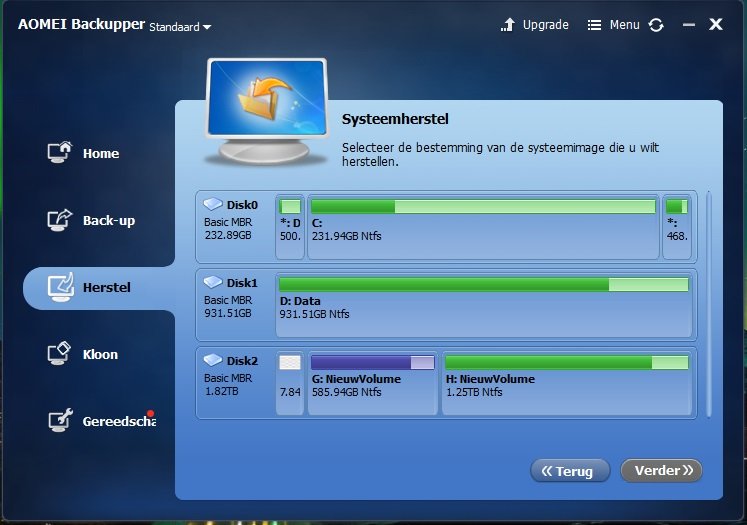Select the G: NieuwVolume partition
The image size is (747, 525).
pos(373,383)
